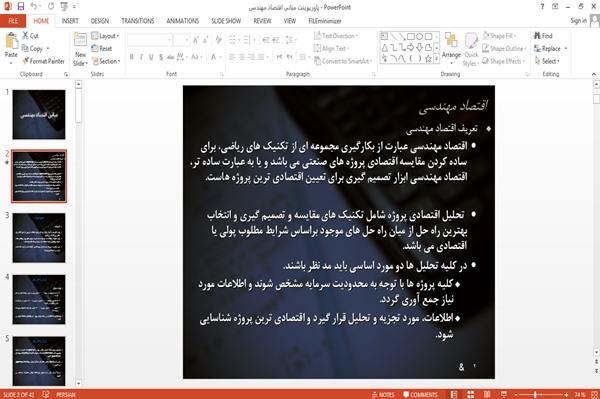Open the Shape Outline dropdown
Image resolution: width=600 pixels, height=399 pixels.
pos(505,49)
